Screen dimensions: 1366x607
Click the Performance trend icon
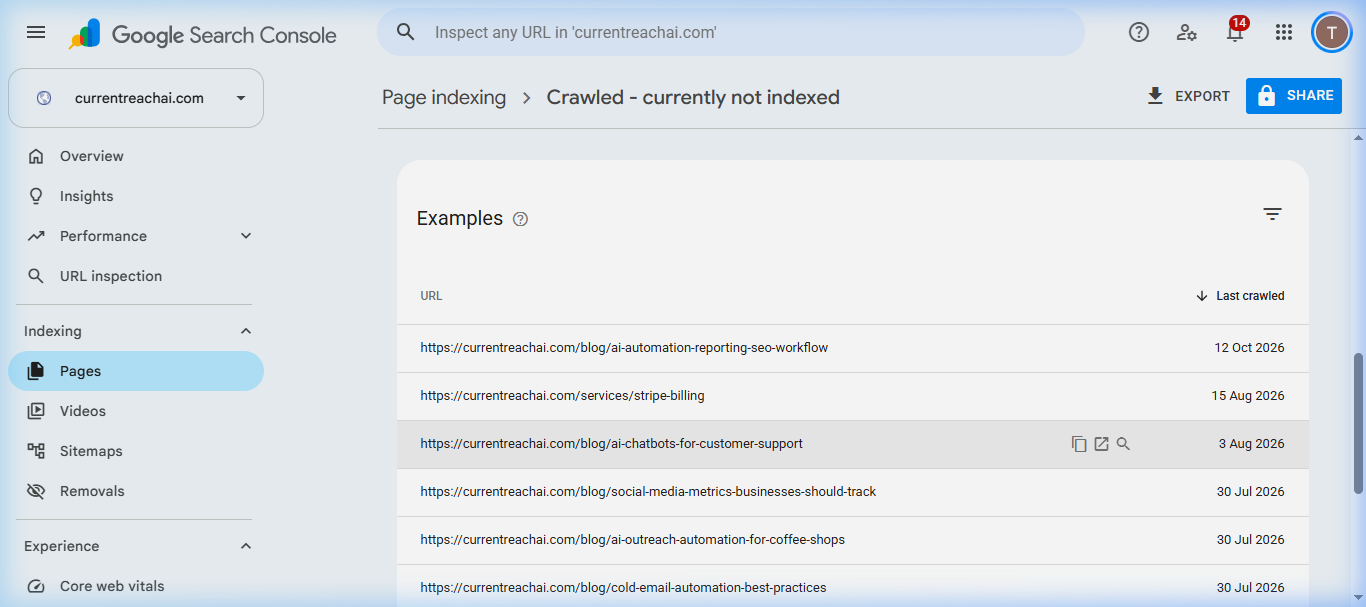[x=36, y=236]
